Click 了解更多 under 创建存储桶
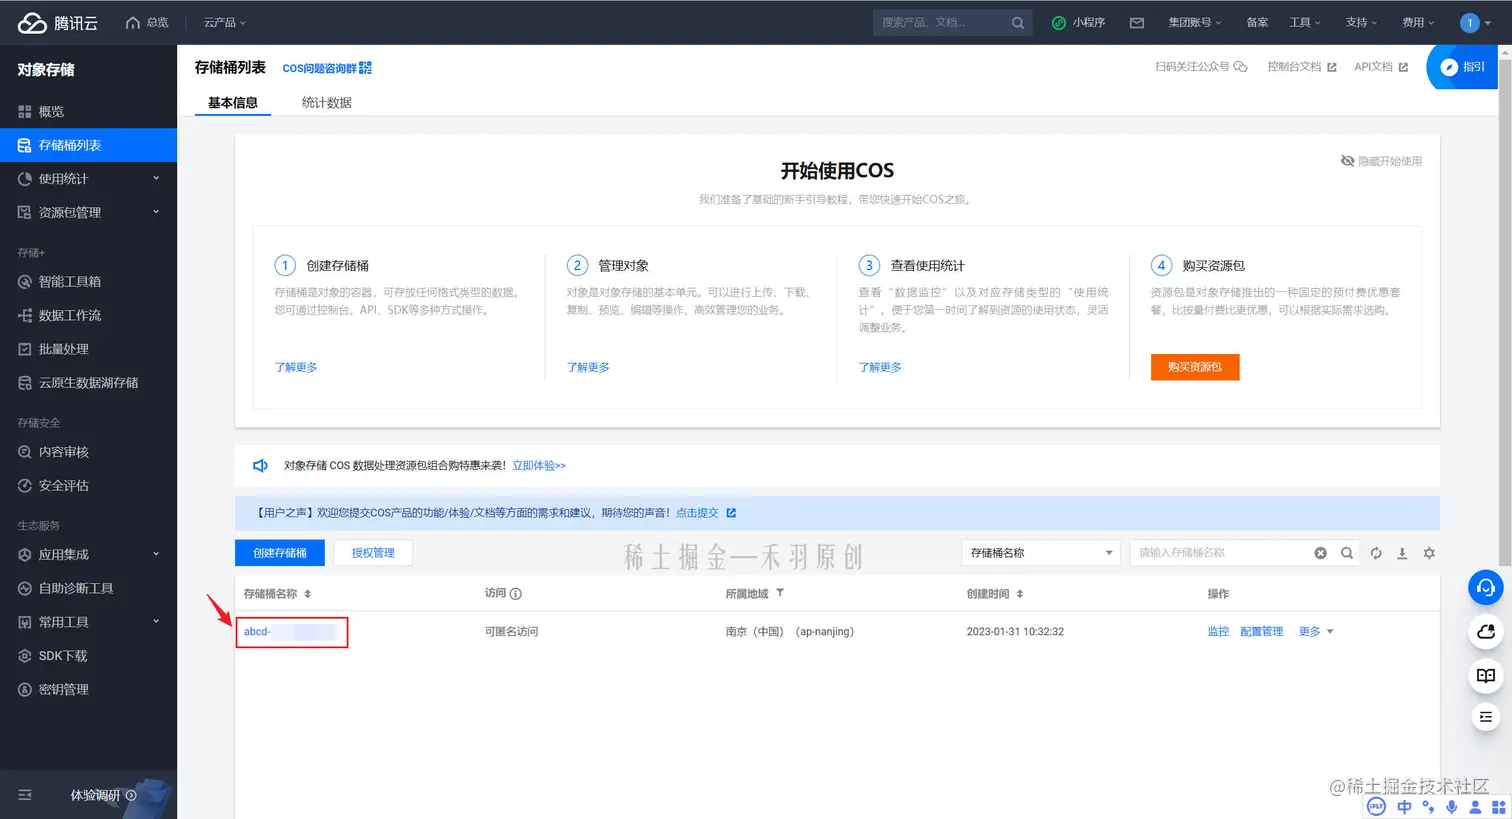Image resolution: width=1512 pixels, height=819 pixels. coord(296,368)
